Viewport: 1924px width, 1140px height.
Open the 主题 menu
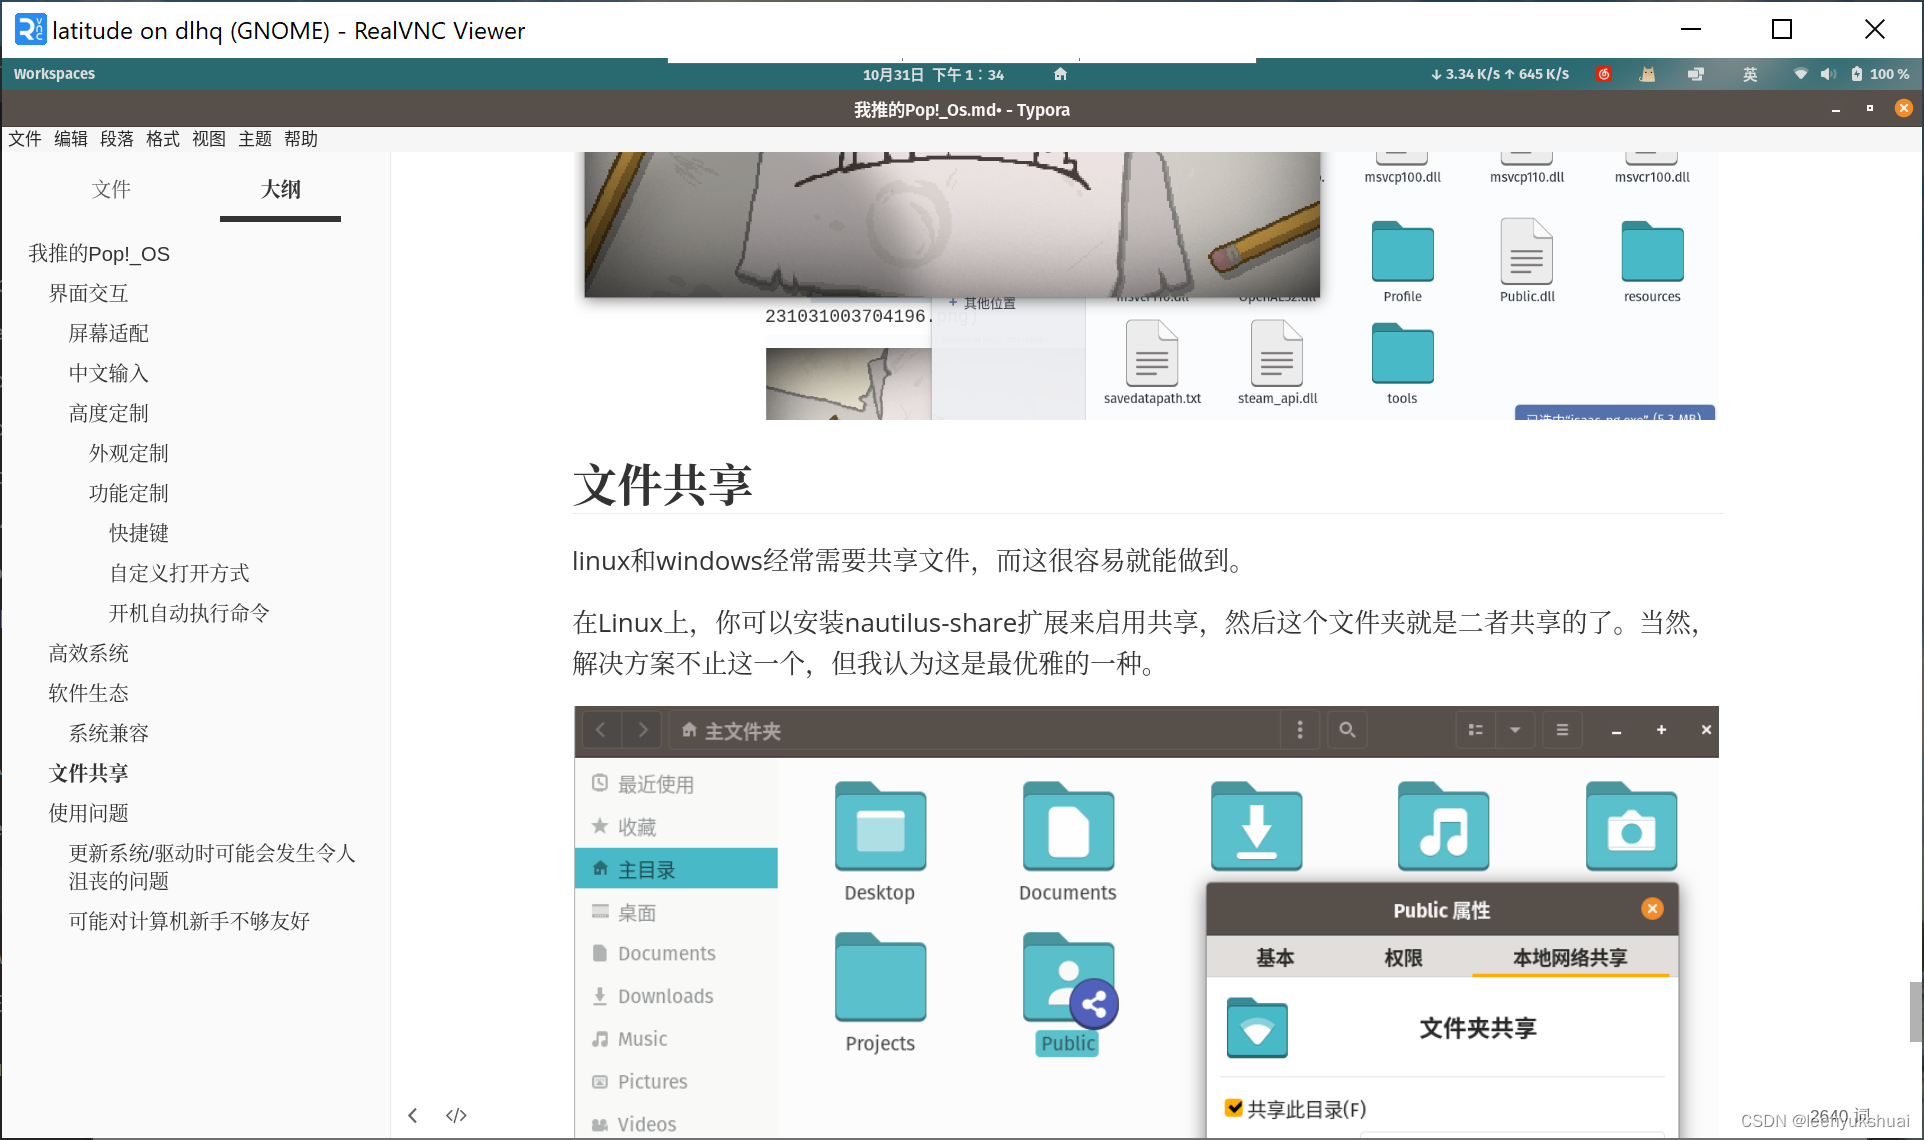pyautogui.click(x=255, y=139)
